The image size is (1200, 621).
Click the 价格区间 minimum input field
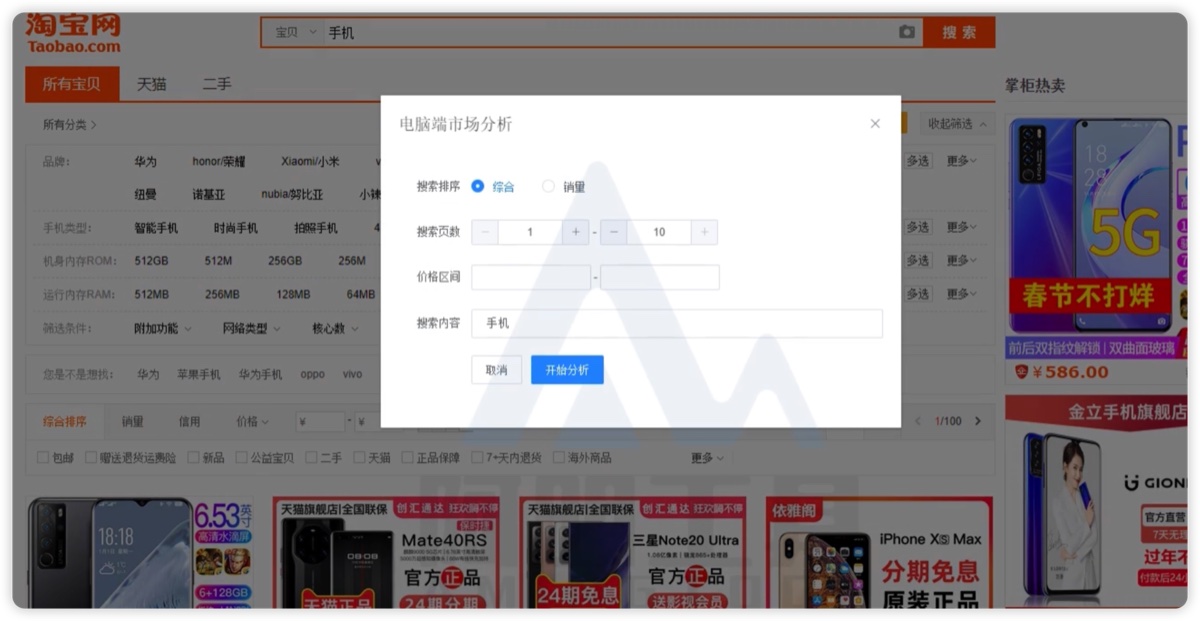[x=531, y=277]
